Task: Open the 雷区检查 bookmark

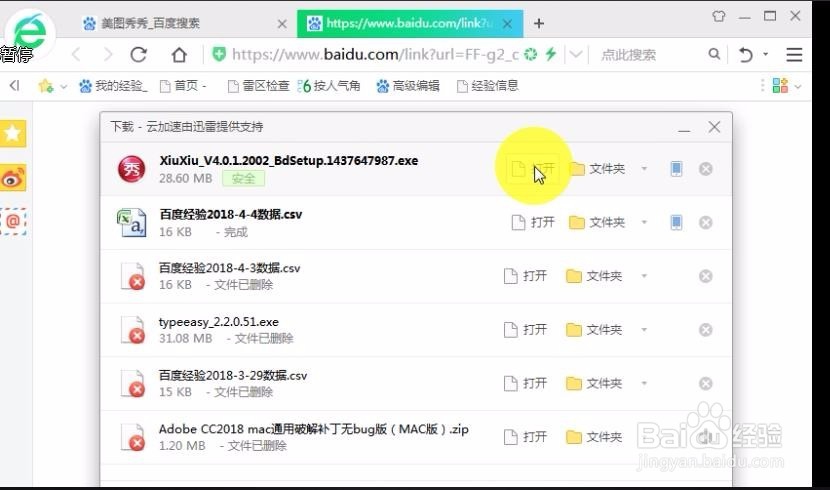Action: click(258, 86)
